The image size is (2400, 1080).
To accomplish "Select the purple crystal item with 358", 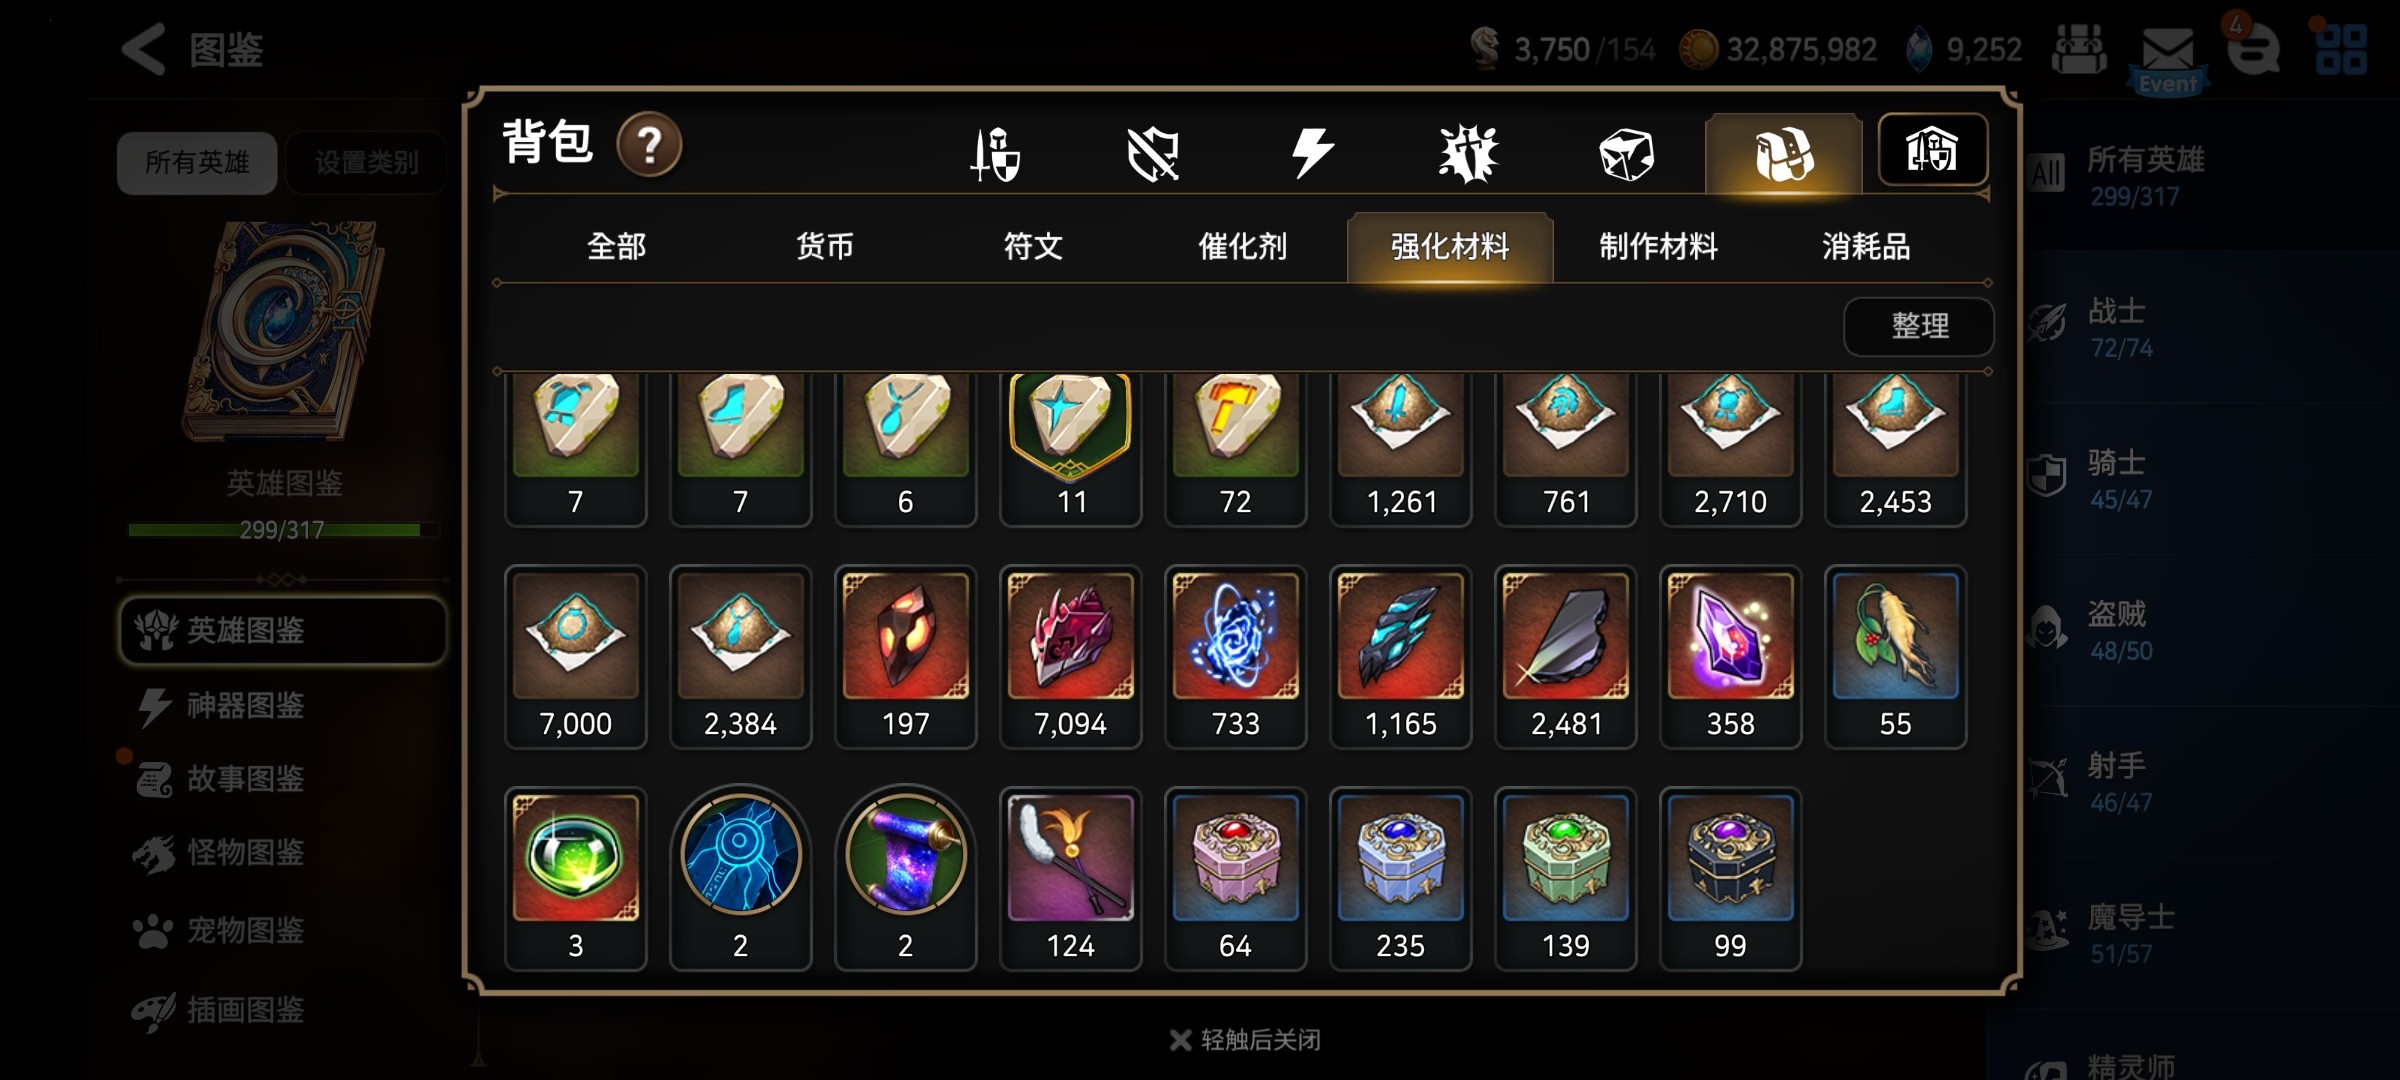I will (x=1730, y=657).
